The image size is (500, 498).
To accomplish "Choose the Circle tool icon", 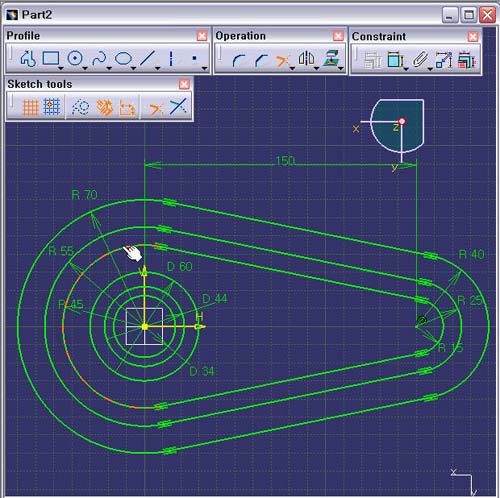I will coord(75,58).
